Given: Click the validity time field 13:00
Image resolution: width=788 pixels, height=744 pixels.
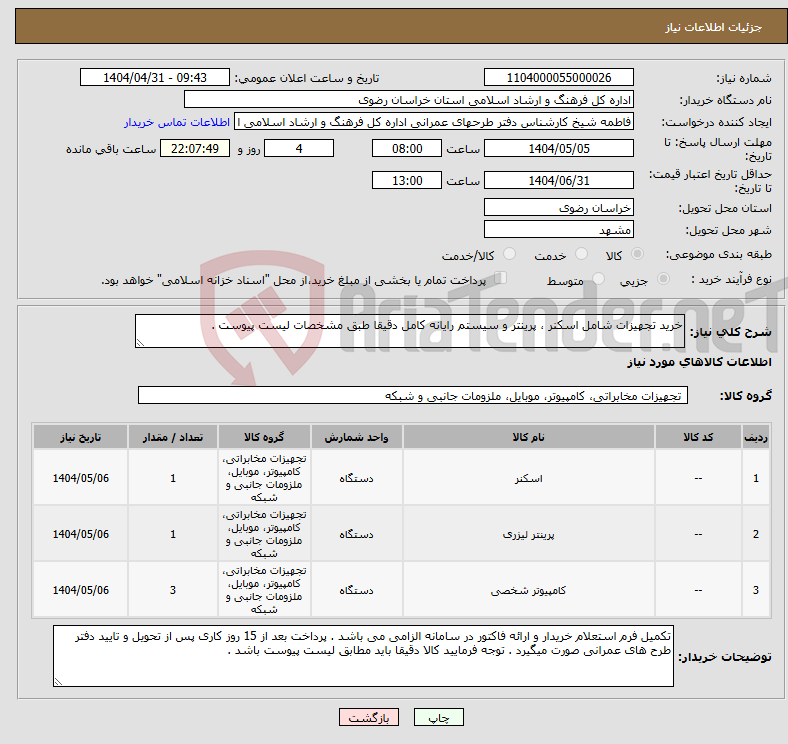Looking at the screenshot, I should point(407,180).
